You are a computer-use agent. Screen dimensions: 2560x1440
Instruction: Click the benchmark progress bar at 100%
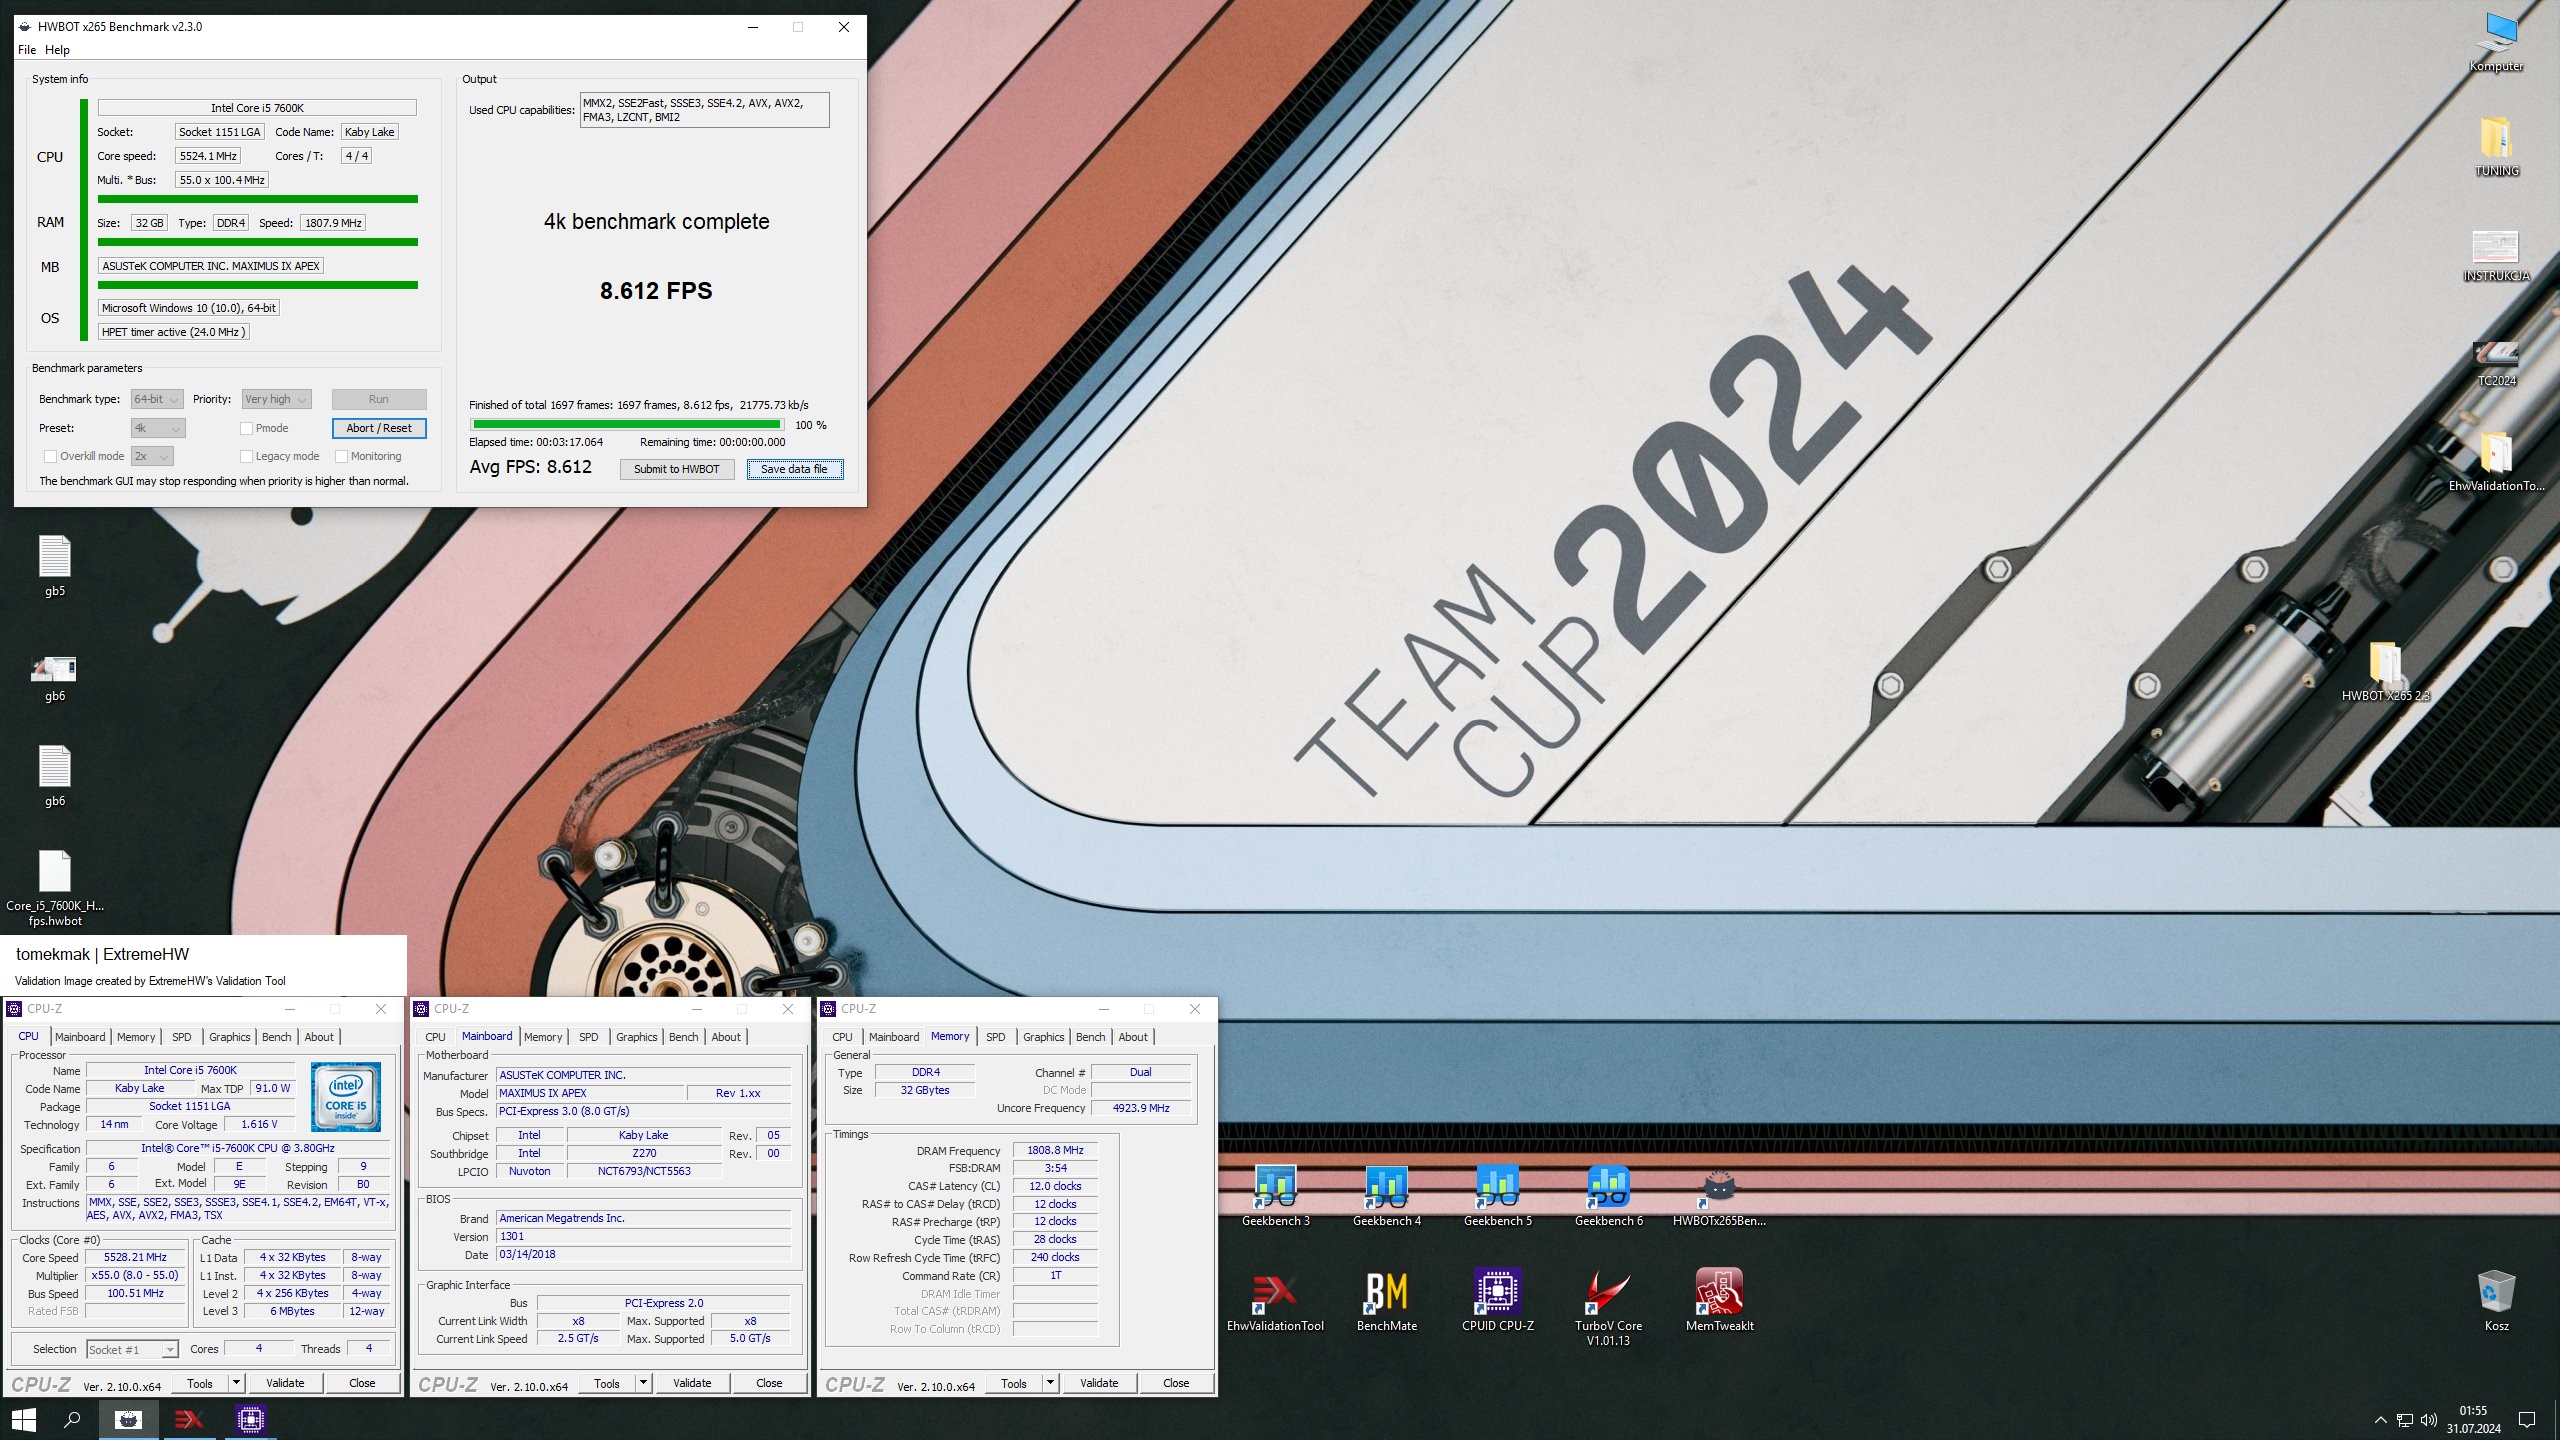coord(628,425)
